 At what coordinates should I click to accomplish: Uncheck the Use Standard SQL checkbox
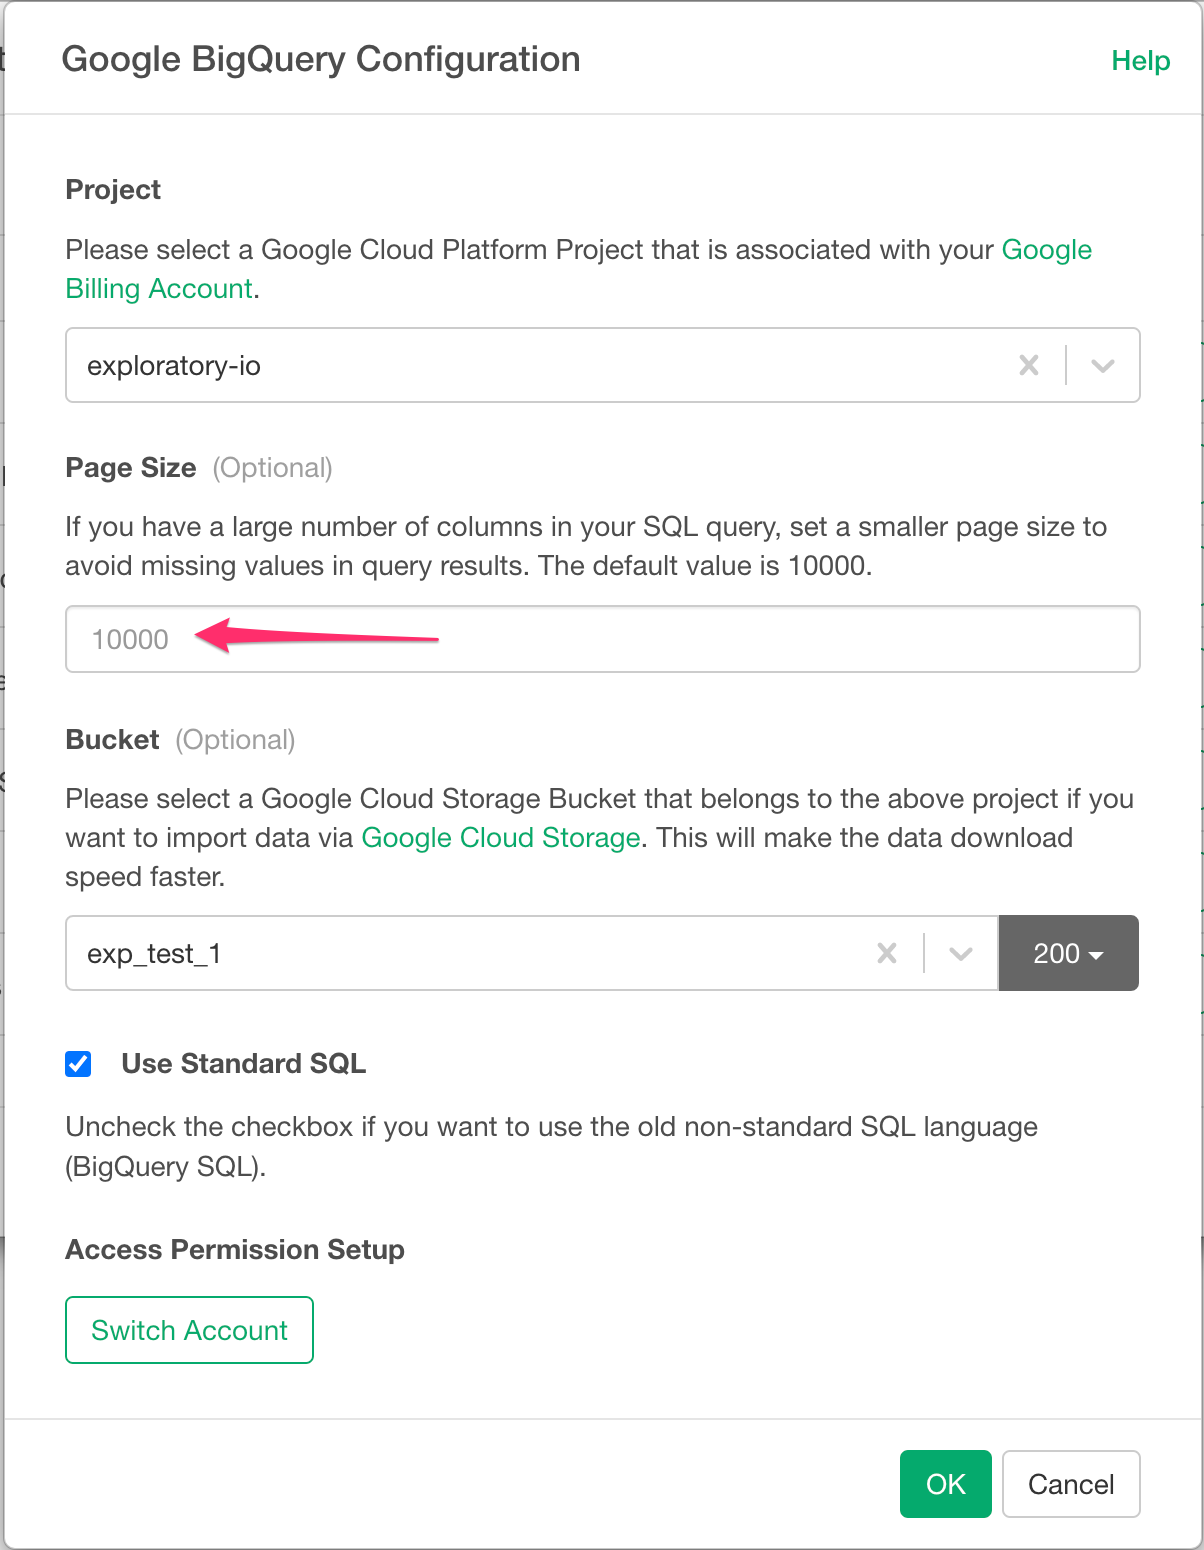click(x=78, y=1064)
